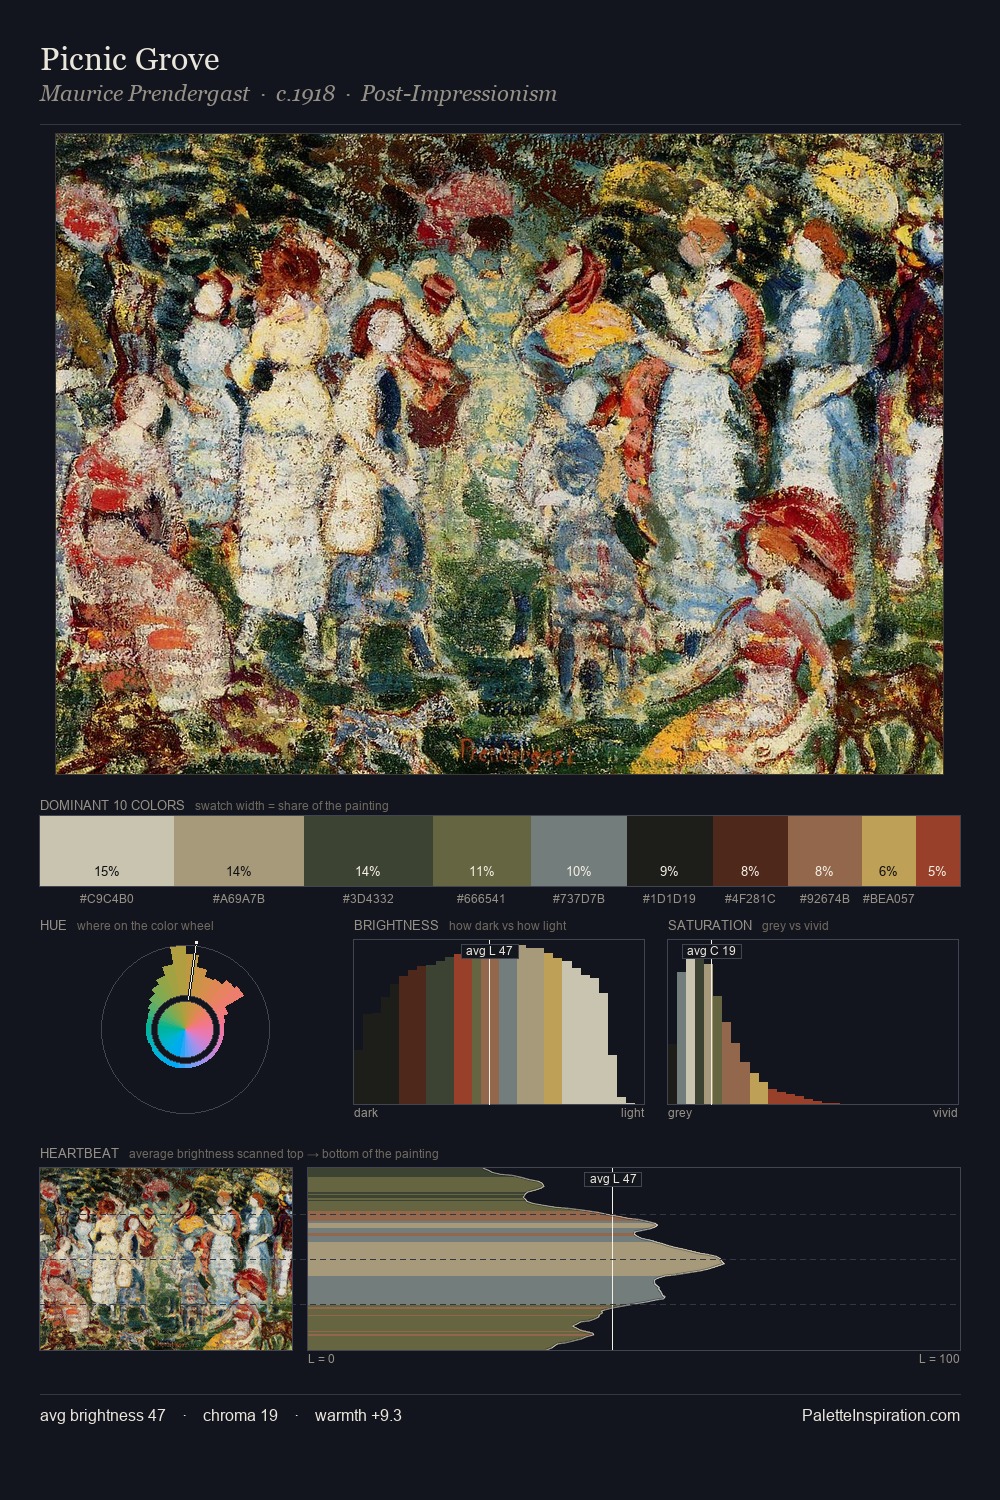Select the light brown 8% swatch above #92674B
Viewport: 1000px width, 1500px height.
(825, 851)
